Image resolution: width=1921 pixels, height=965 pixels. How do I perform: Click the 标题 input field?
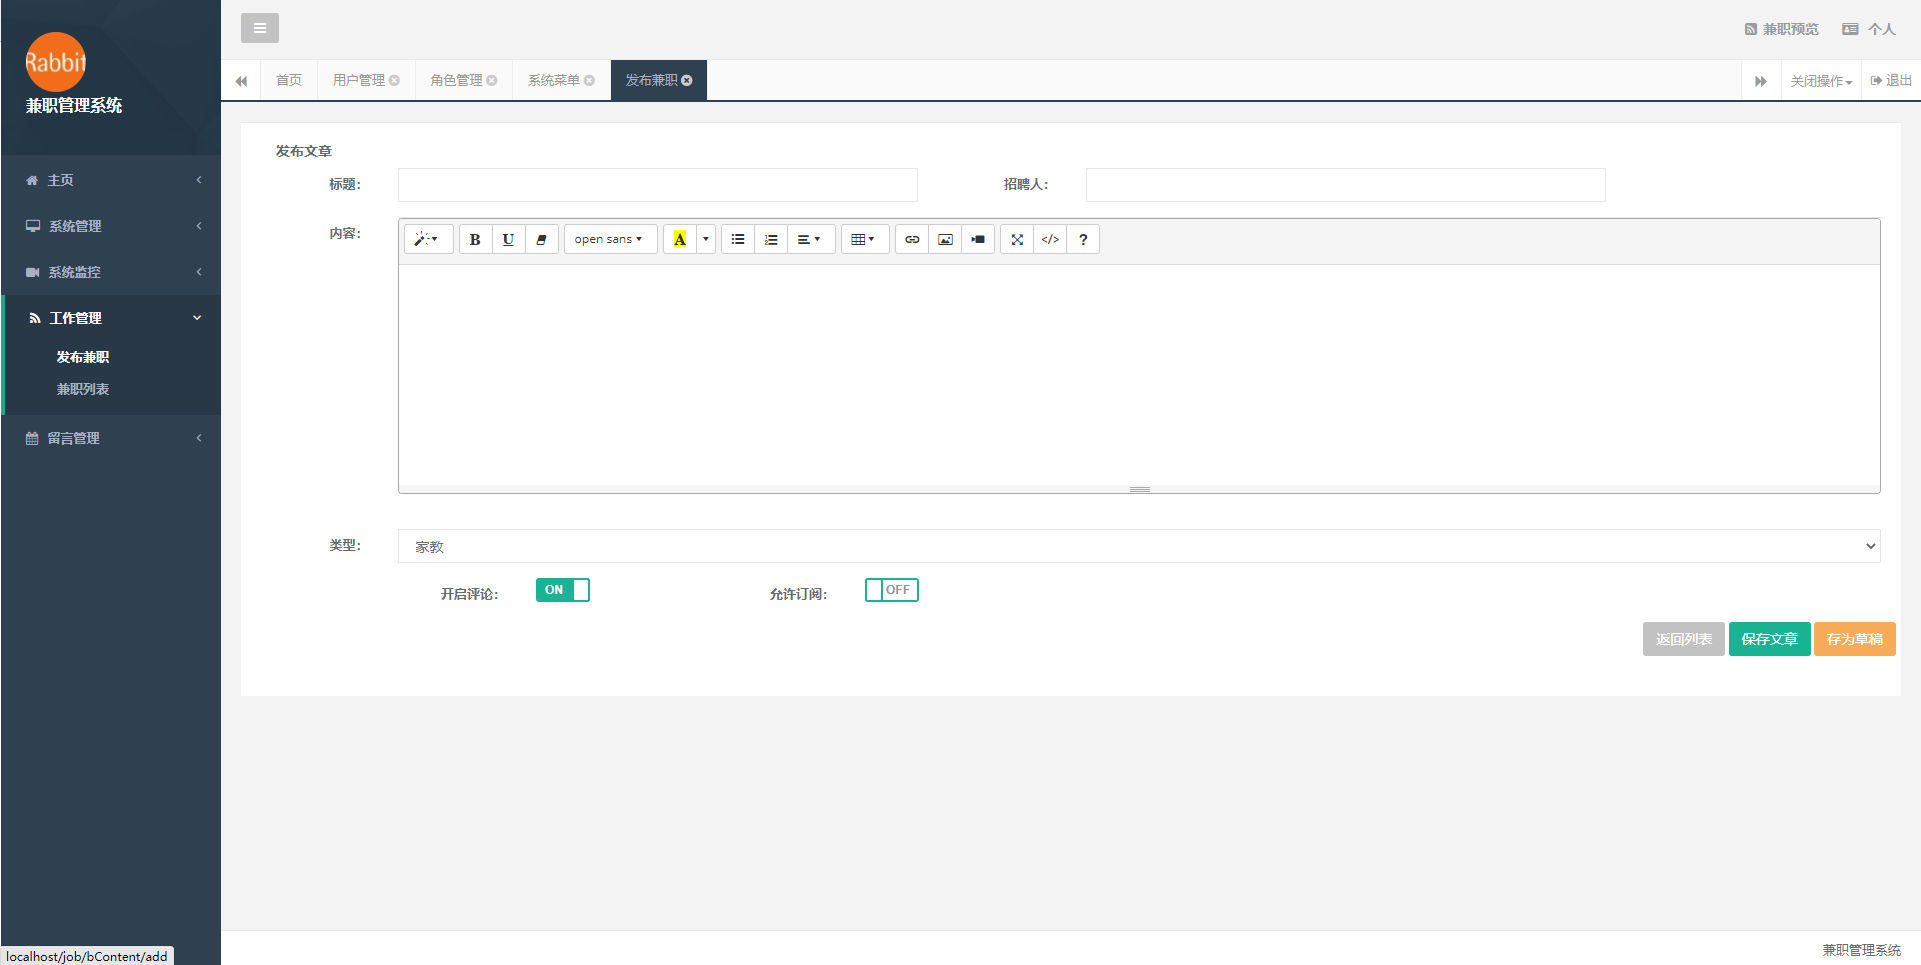coord(658,185)
